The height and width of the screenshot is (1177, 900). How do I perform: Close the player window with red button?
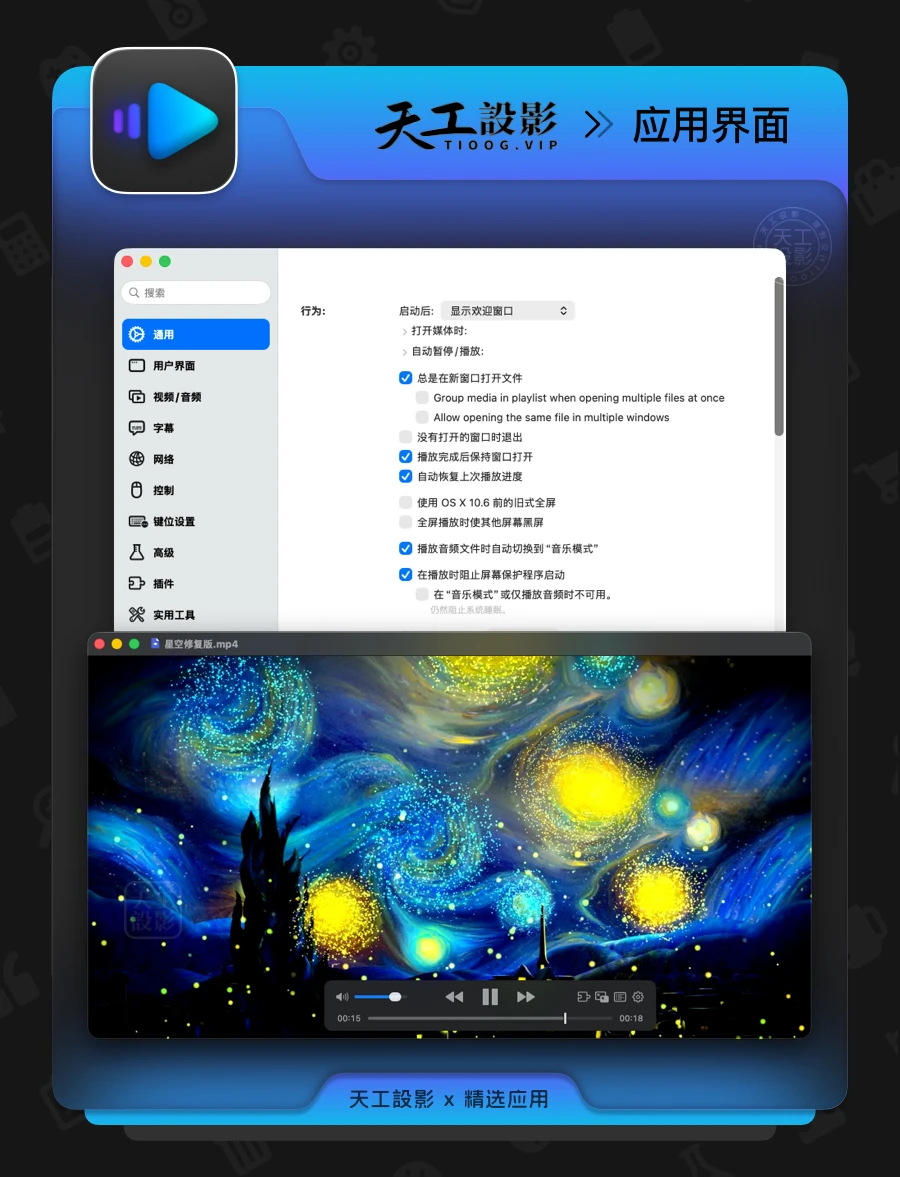pos(99,644)
